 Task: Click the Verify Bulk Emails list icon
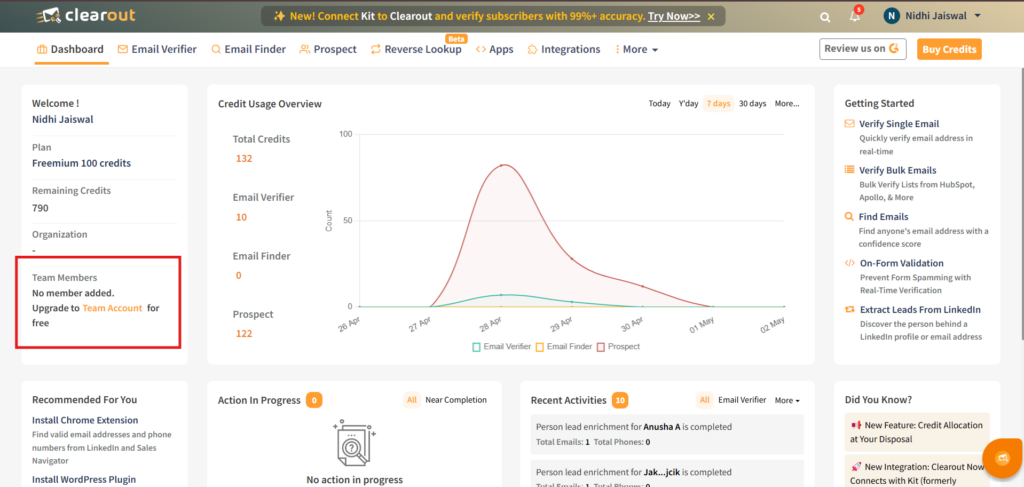(x=849, y=170)
